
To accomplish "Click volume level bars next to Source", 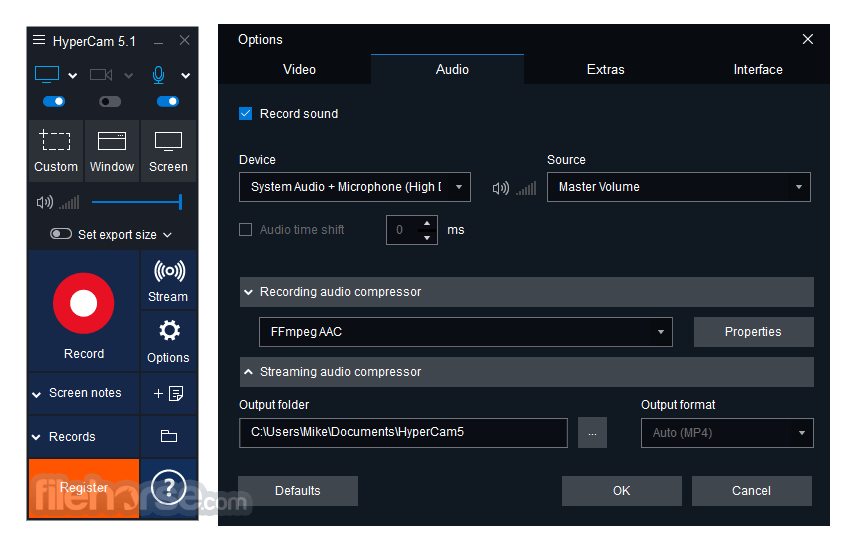I will click(x=527, y=188).
